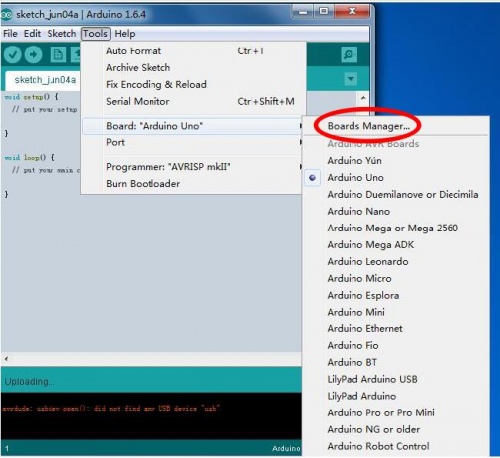
Task: Click the void setup() code line
Action: pyautogui.click(x=31, y=97)
